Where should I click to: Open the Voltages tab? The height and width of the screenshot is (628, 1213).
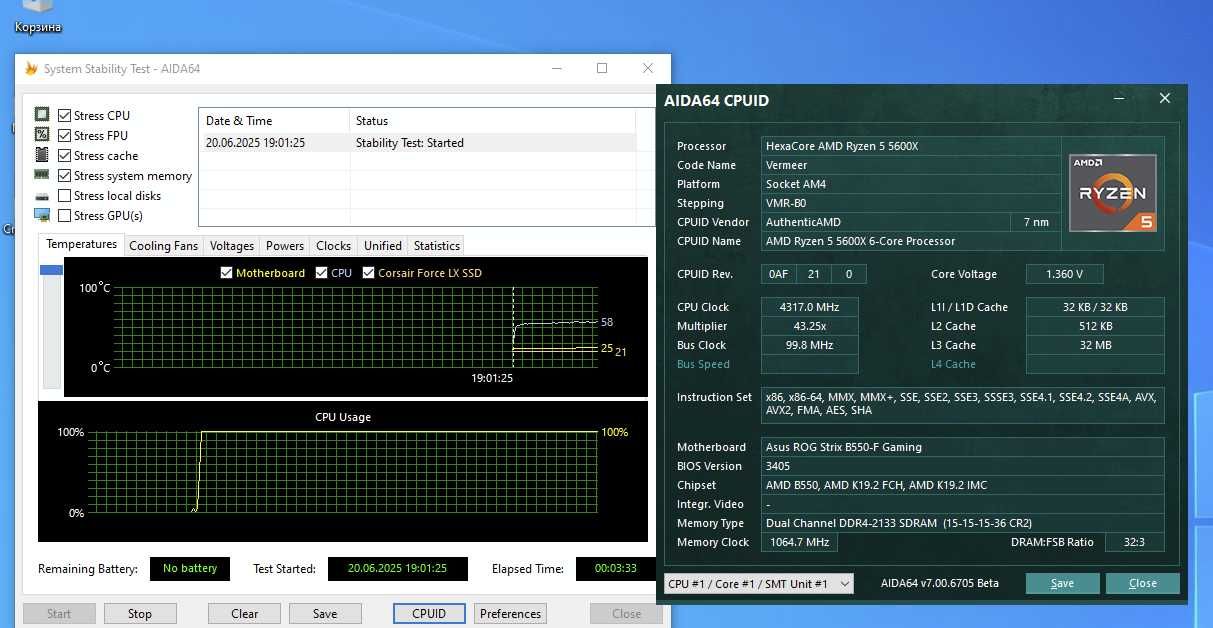tap(232, 246)
